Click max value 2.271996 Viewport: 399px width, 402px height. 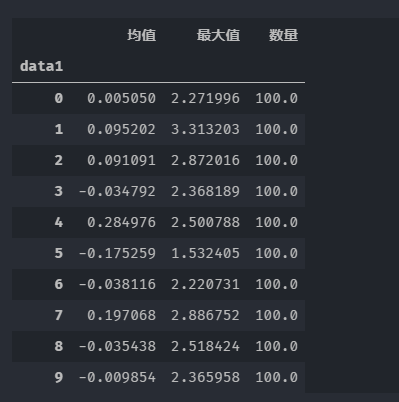coord(205,98)
